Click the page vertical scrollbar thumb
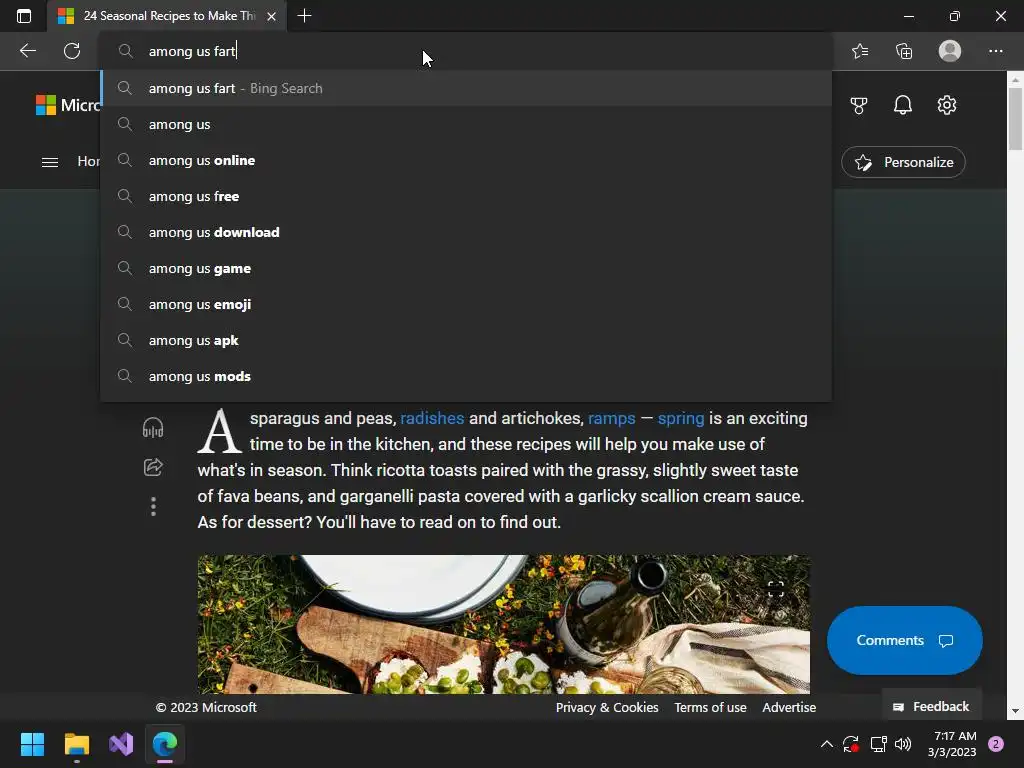This screenshot has height=768, width=1024. coord(1015,119)
